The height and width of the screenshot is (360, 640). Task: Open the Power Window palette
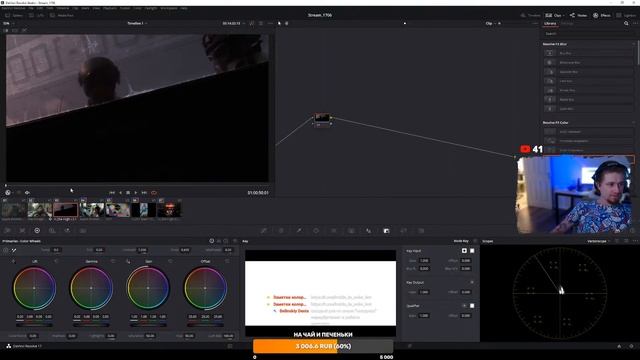tap(316, 231)
